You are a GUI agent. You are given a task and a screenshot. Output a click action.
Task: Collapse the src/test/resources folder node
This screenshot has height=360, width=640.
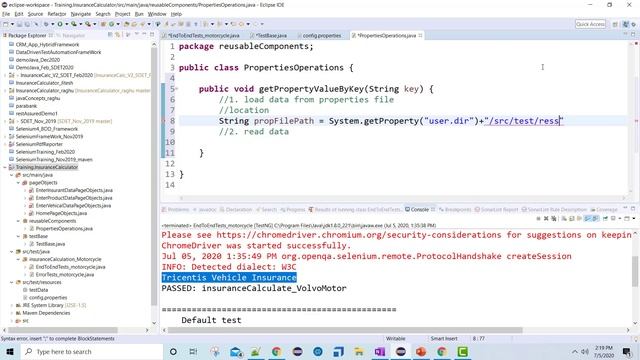[11, 282]
